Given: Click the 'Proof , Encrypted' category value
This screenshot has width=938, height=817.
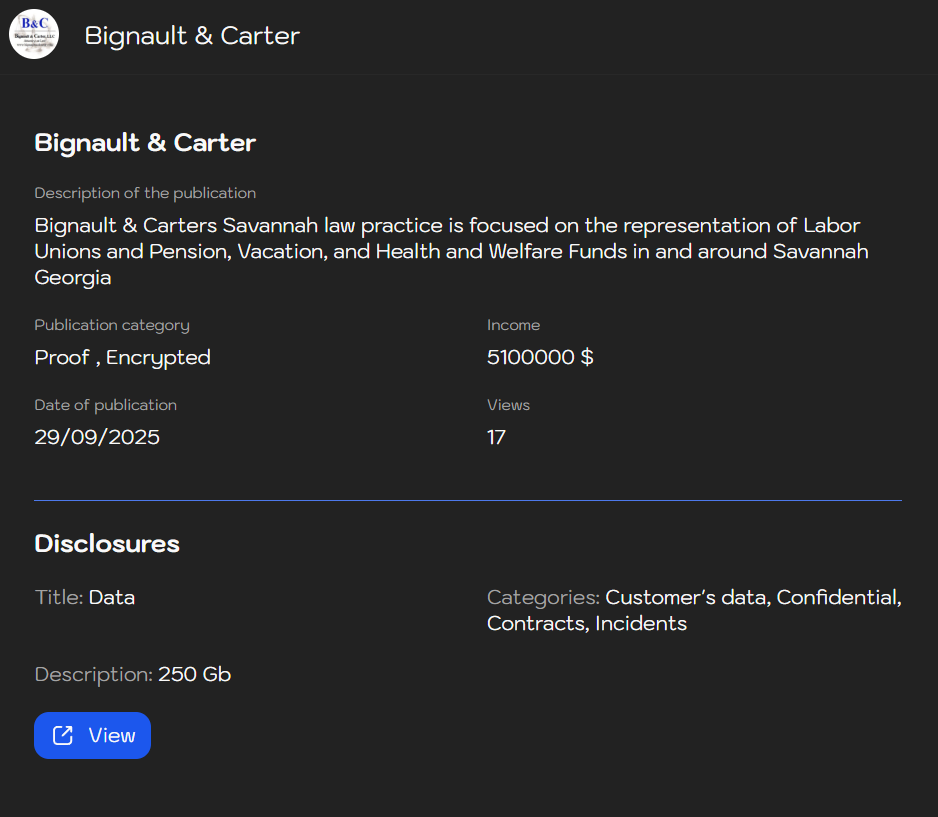Looking at the screenshot, I should [x=122, y=357].
